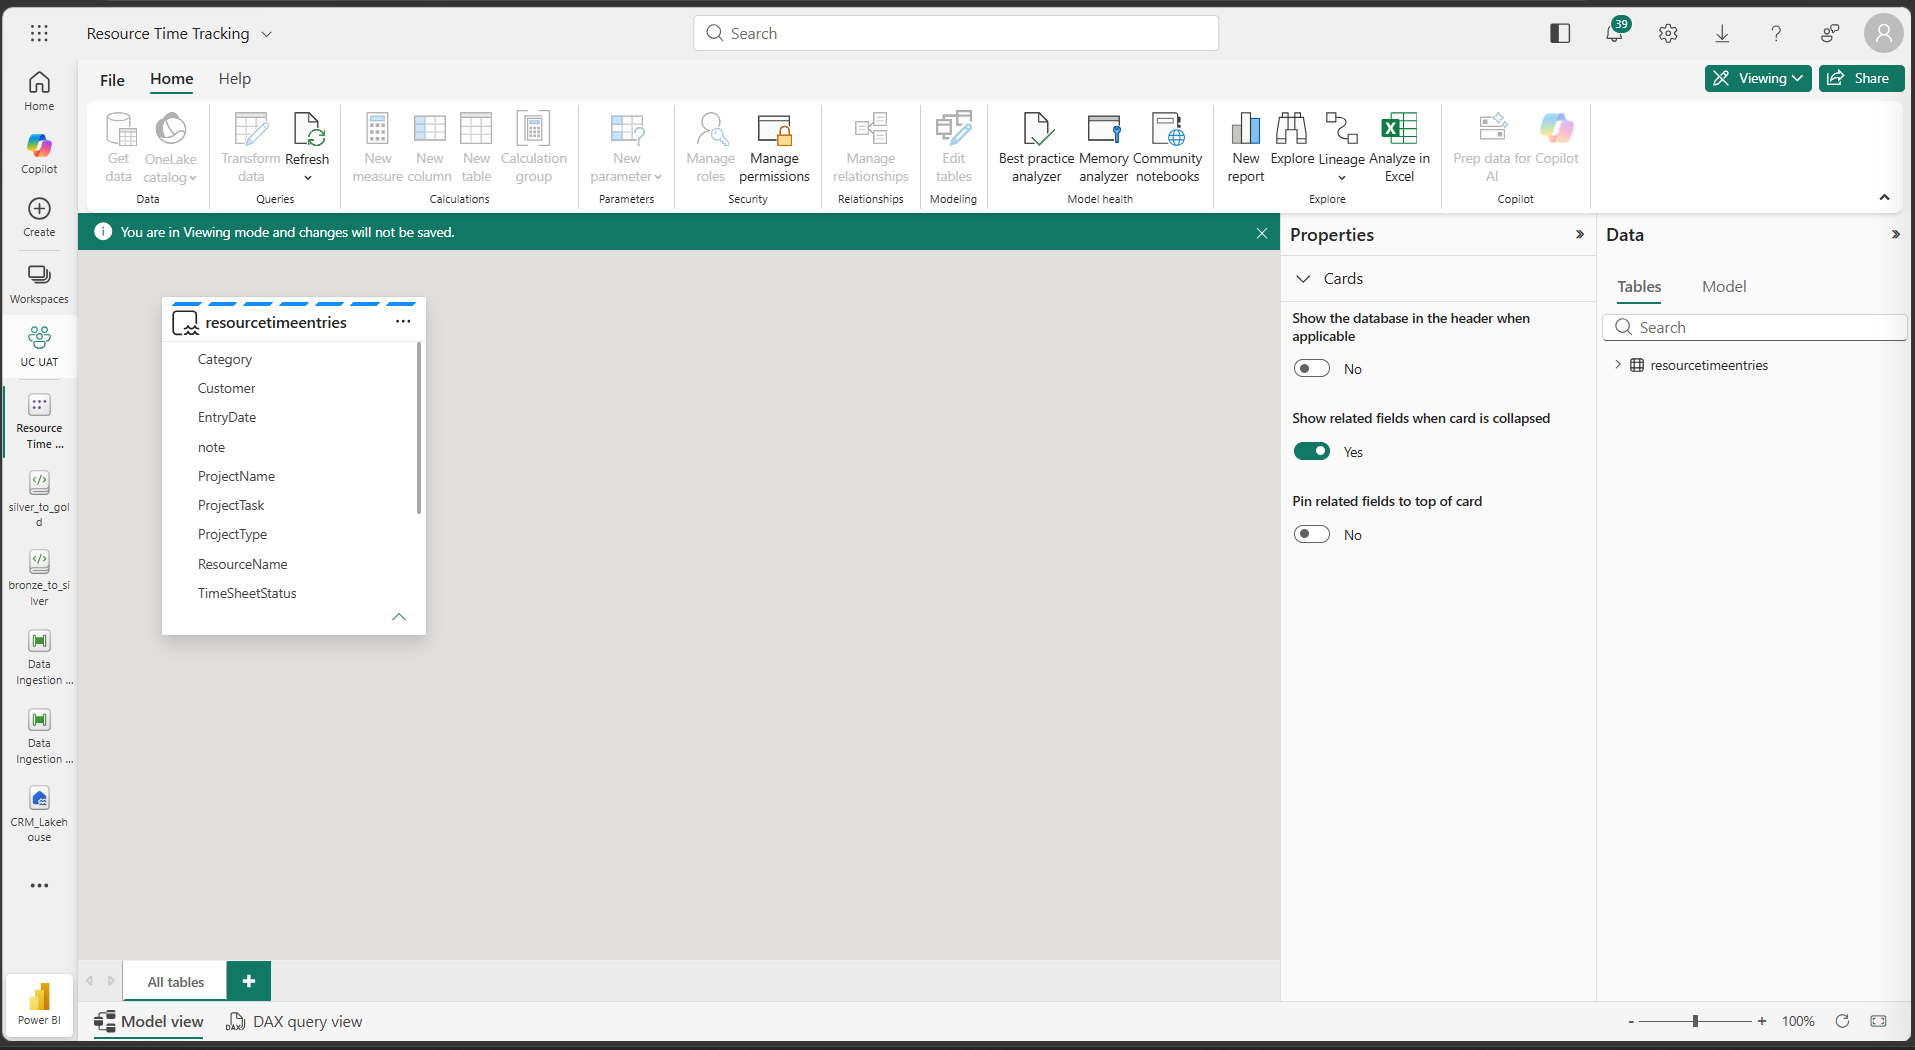
Task: Click Refresh in the Queries group
Action: pyautogui.click(x=307, y=147)
